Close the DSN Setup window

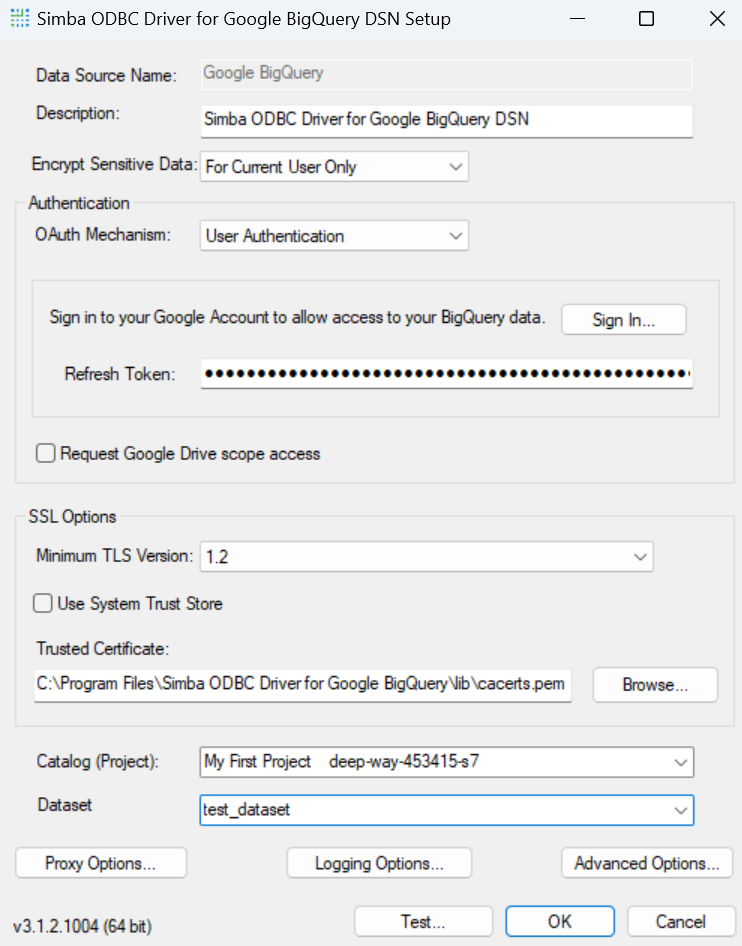pyautogui.click(x=717, y=19)
